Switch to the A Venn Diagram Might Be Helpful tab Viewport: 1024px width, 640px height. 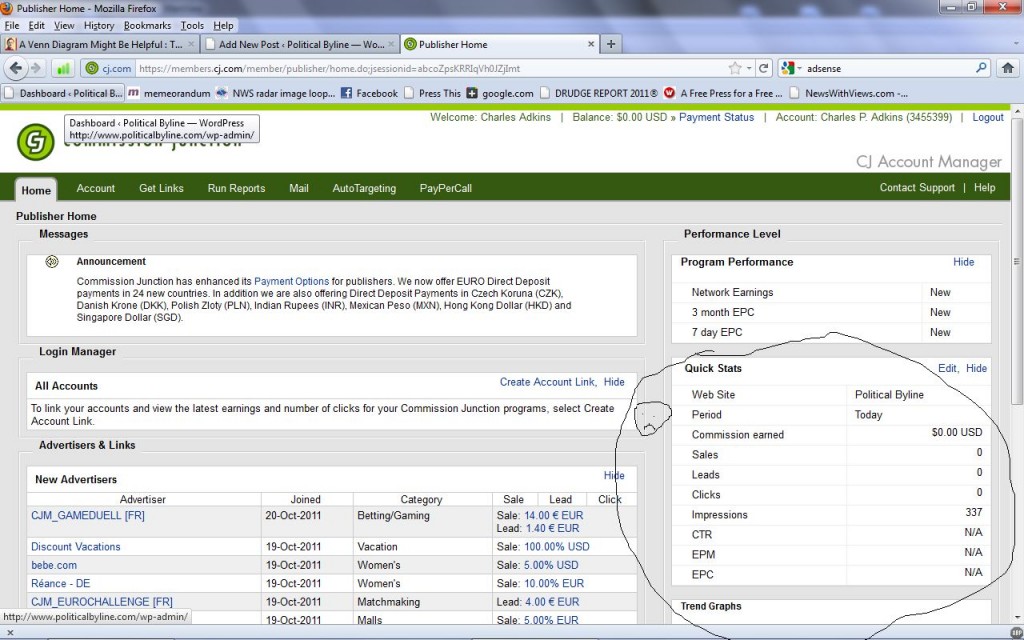point(101,44)
